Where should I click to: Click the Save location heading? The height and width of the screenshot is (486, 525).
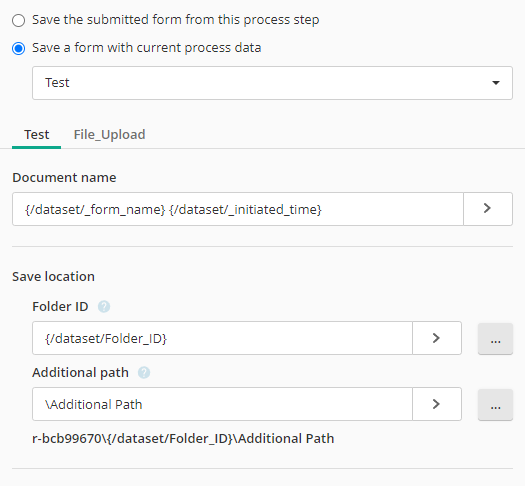click(x=54, y=276)
